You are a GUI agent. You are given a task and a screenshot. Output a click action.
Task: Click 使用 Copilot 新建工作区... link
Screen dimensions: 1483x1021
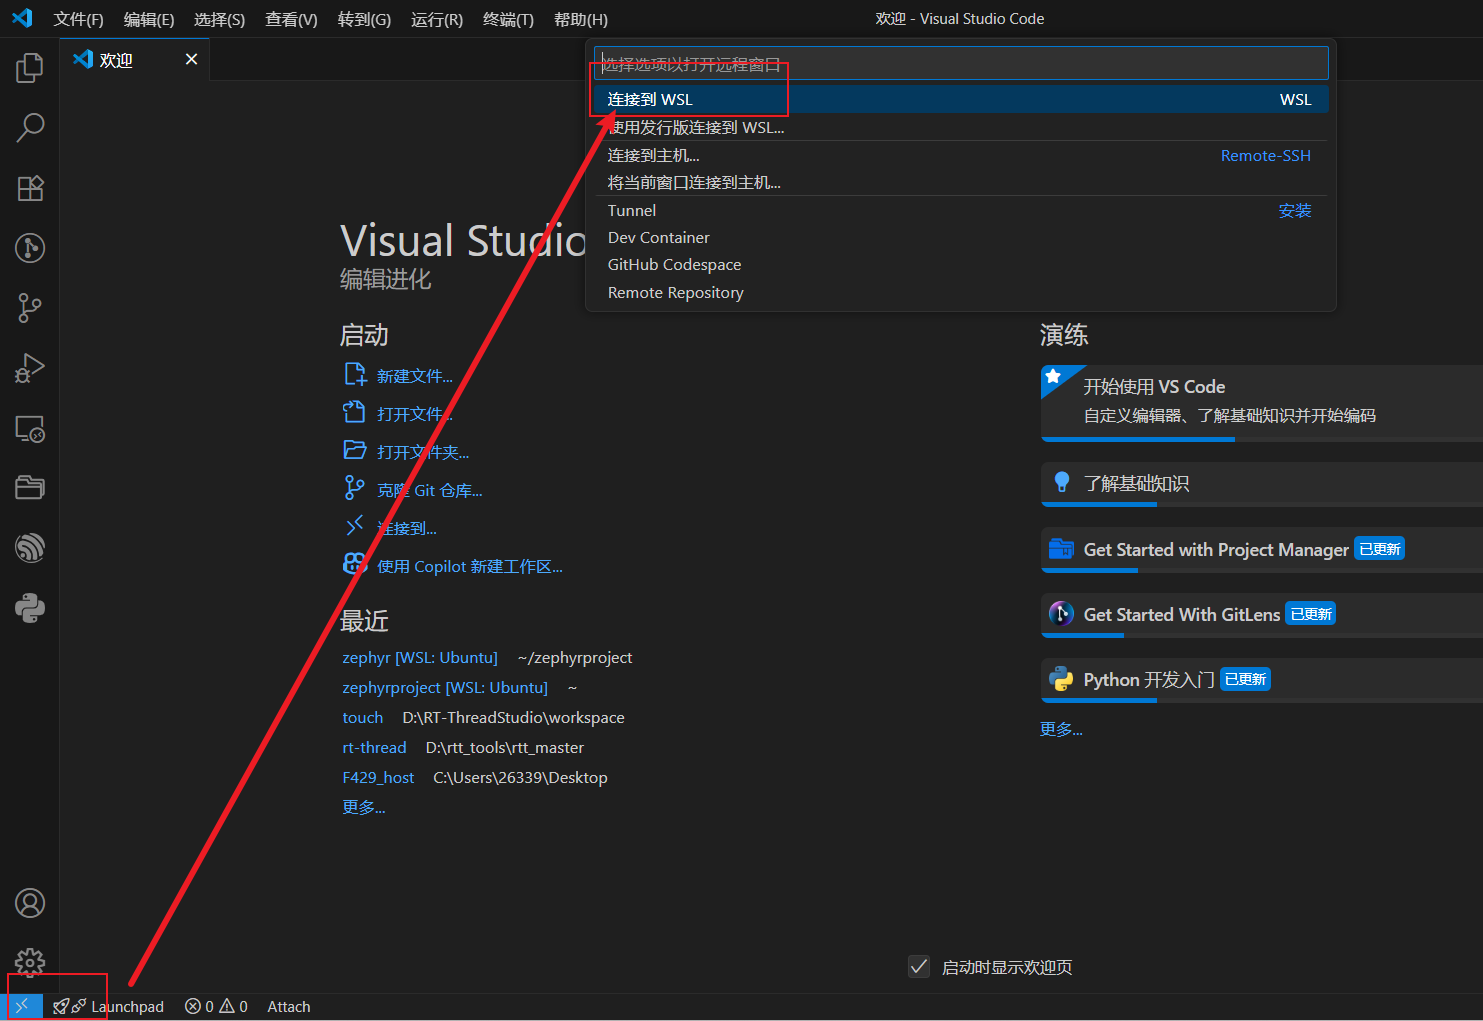pos(469,566)
